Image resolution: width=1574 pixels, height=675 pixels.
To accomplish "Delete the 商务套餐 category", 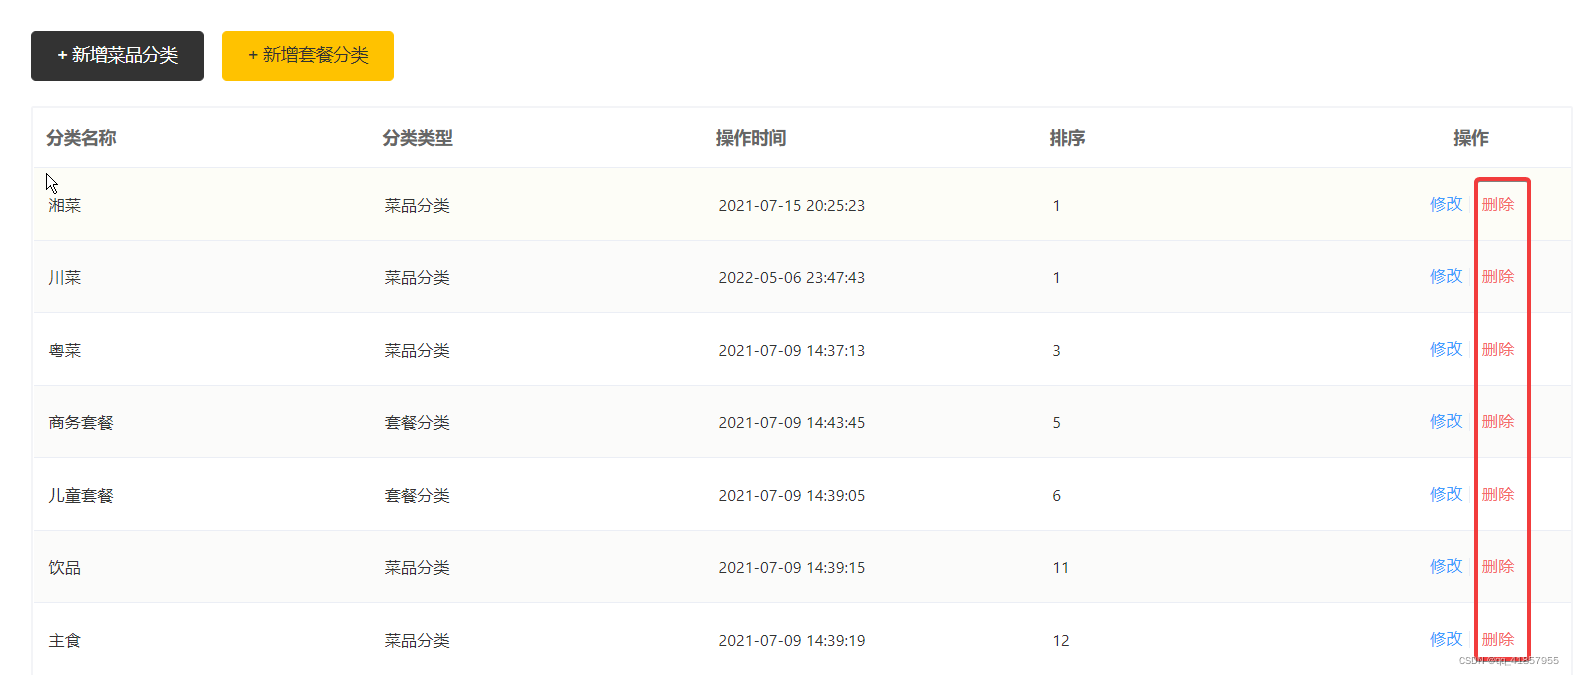I will click(x=1497, y=421).
